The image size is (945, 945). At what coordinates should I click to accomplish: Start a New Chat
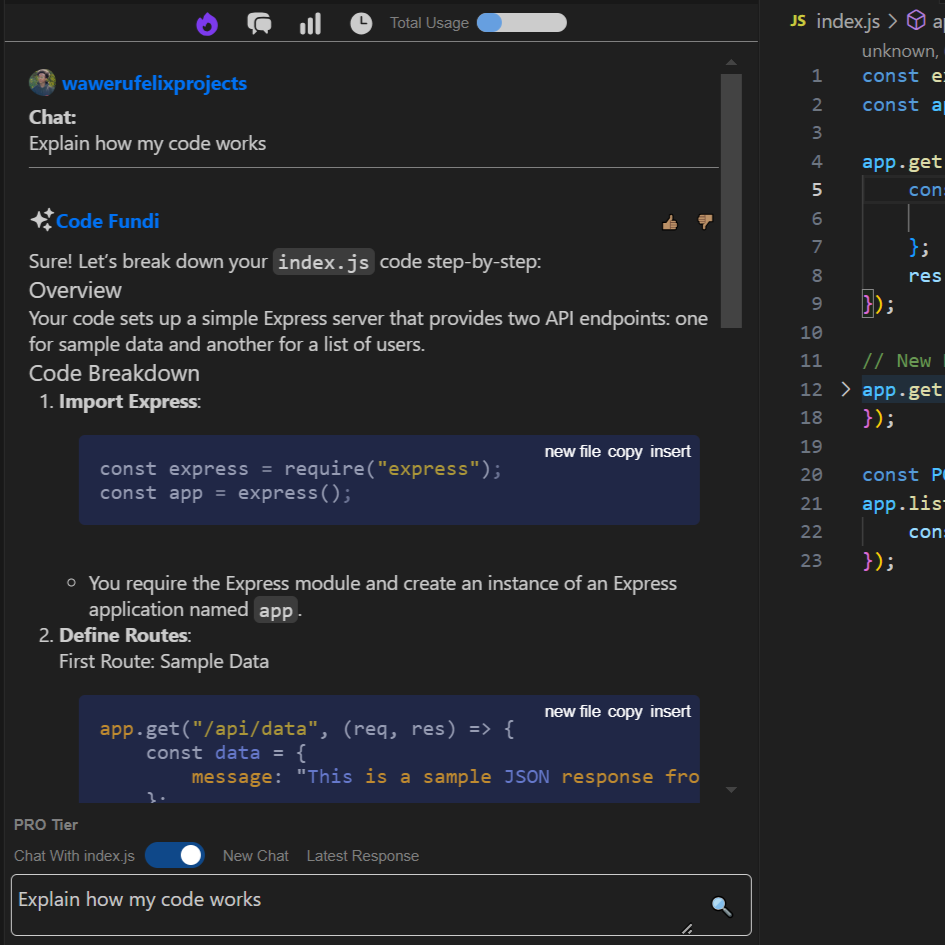(x=256, y=856)
